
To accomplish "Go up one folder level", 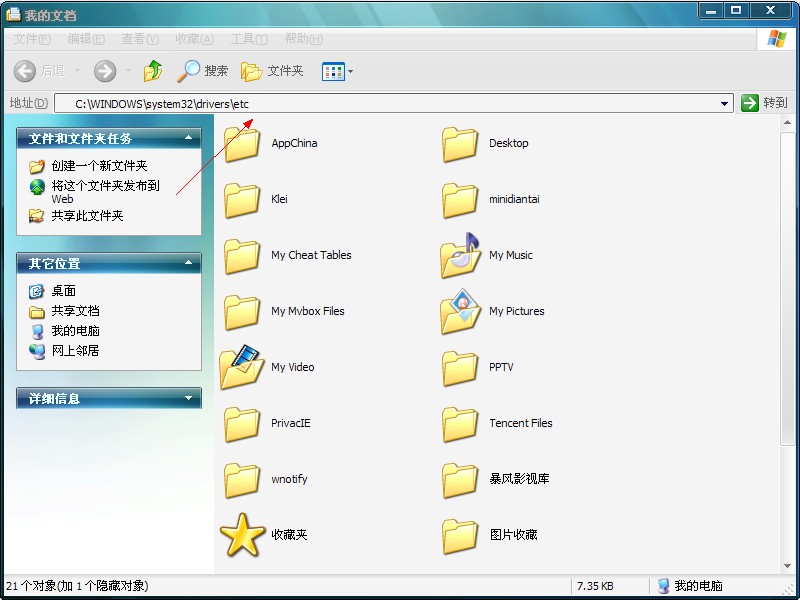I will point(153,71).
